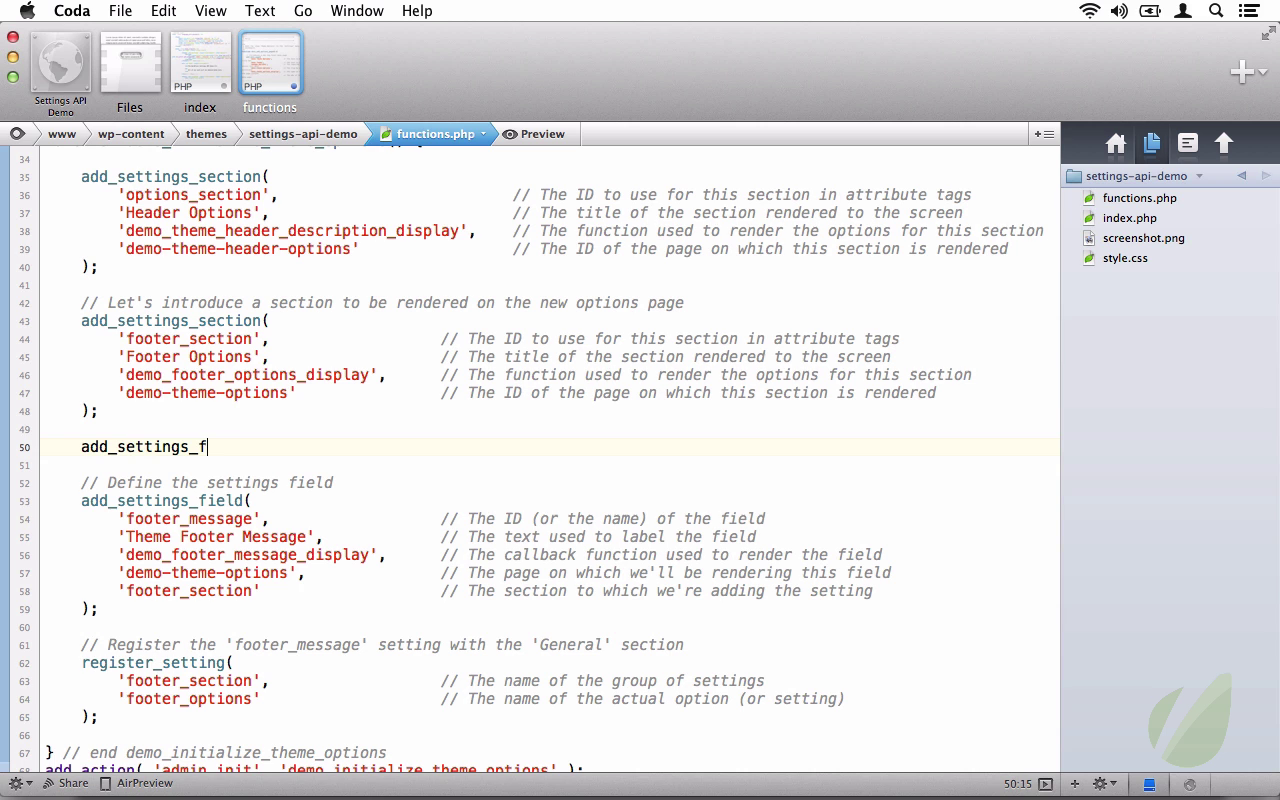This screenshot has width=1280, height=800.
Task: Open the Help menu
Action: [417, 11]
